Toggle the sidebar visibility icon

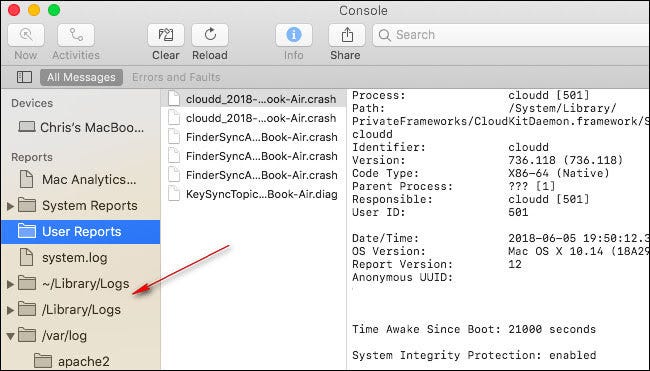coord(24,77)
